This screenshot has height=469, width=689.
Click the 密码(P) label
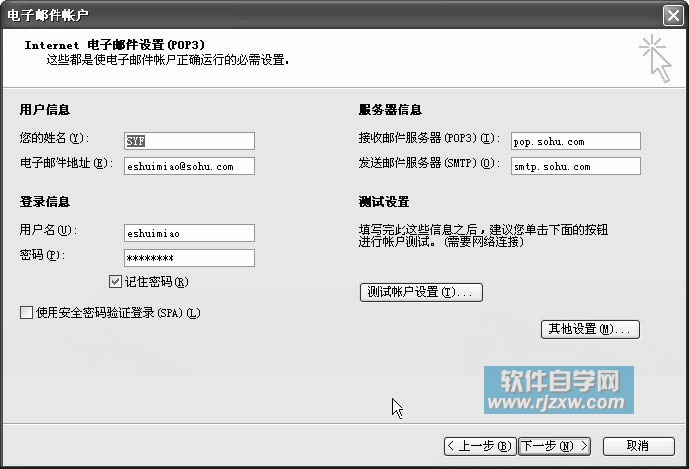[x=42, y=255]
